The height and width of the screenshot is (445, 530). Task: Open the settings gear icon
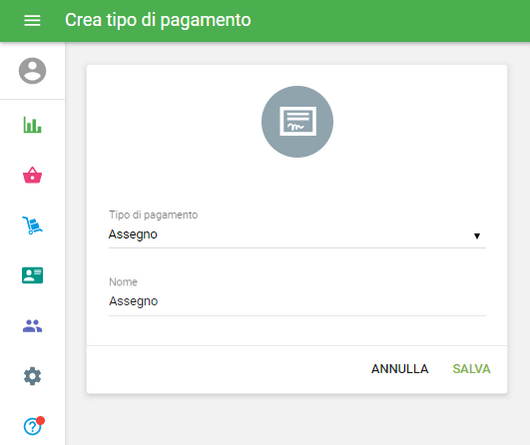pos(32,376)
